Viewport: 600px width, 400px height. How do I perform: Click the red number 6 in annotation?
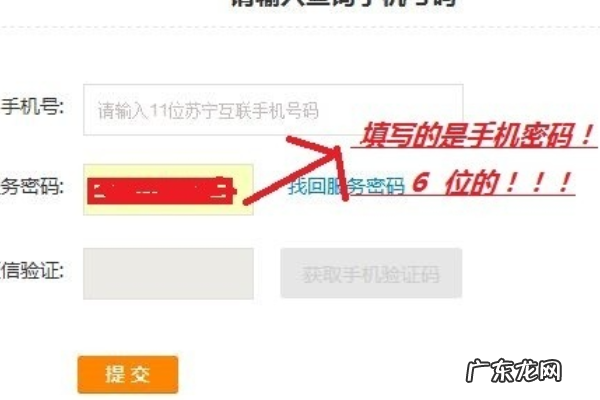[x=421, y=181]
